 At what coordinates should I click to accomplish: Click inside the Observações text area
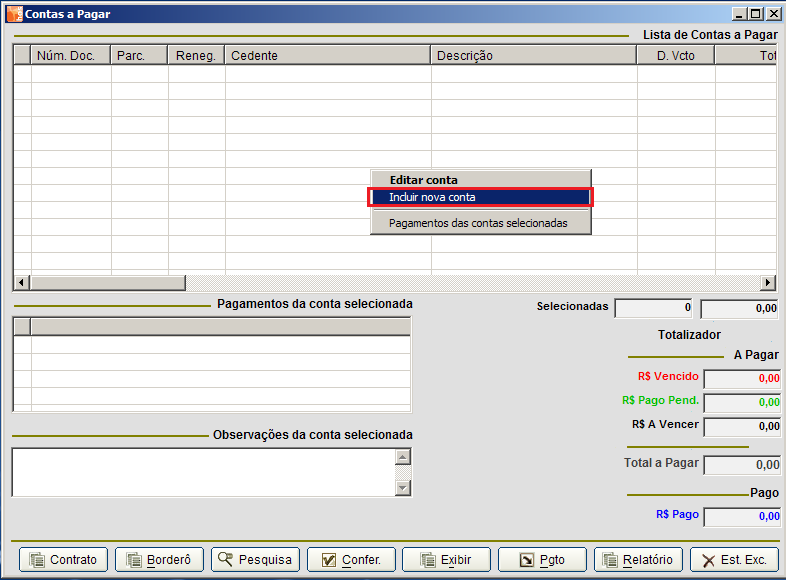[202, 471]
